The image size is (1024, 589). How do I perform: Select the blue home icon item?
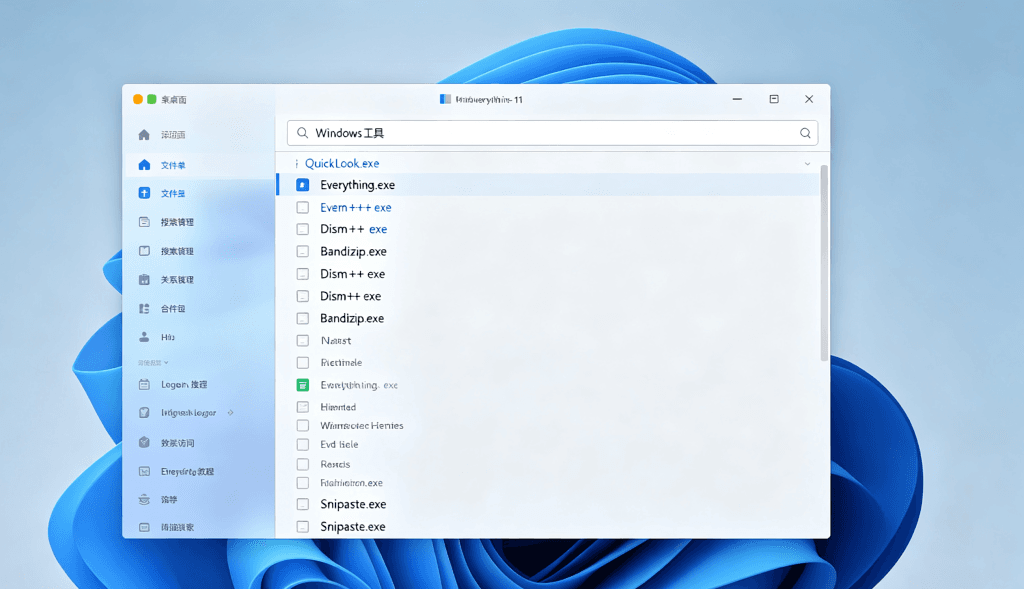point(144,165)
